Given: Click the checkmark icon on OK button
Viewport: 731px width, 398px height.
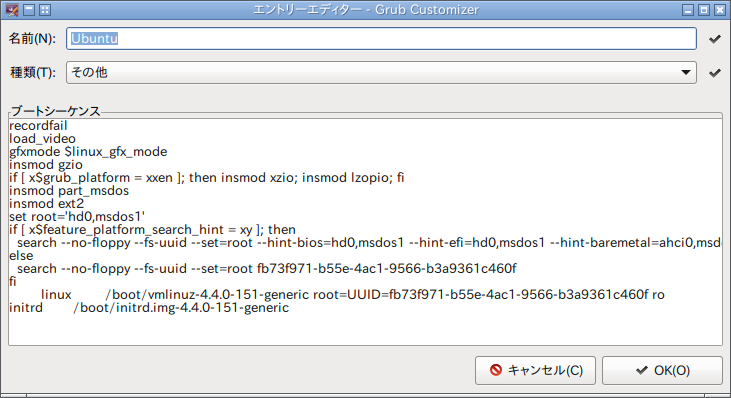Looking at the screenshot, I should click(x=642, y=370).
